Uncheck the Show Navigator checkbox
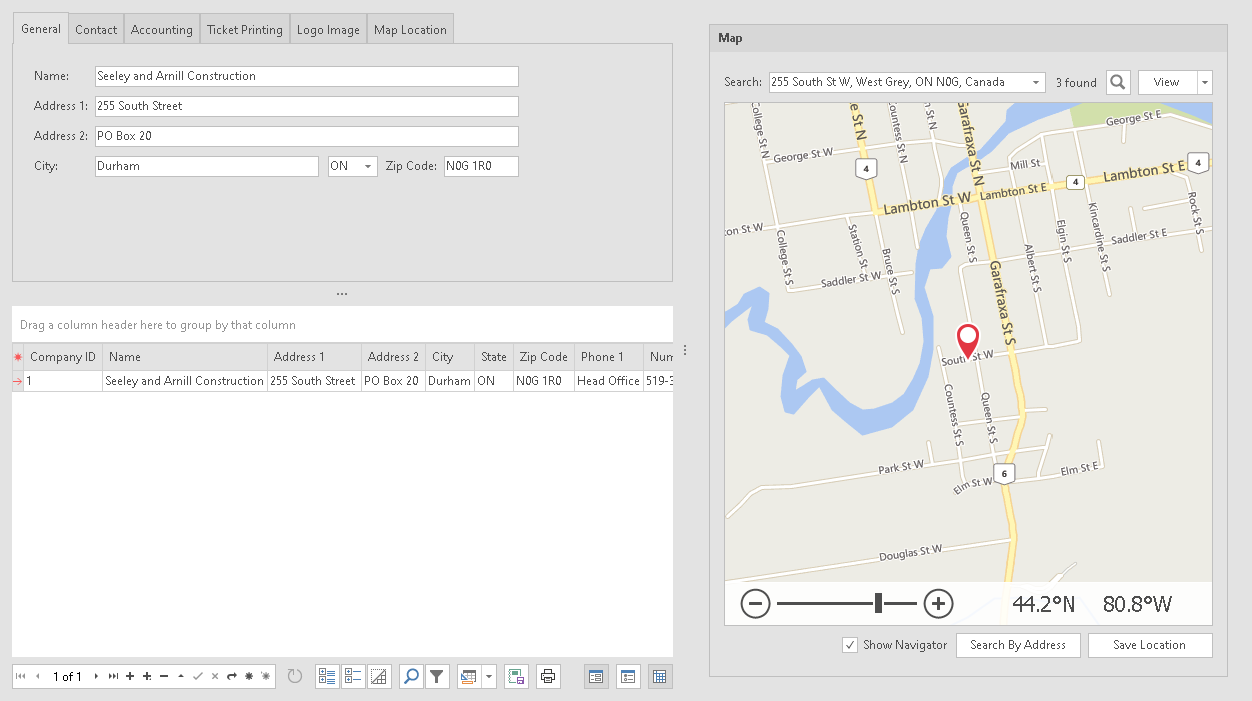 pyautogui.click(x=850, y=645)
